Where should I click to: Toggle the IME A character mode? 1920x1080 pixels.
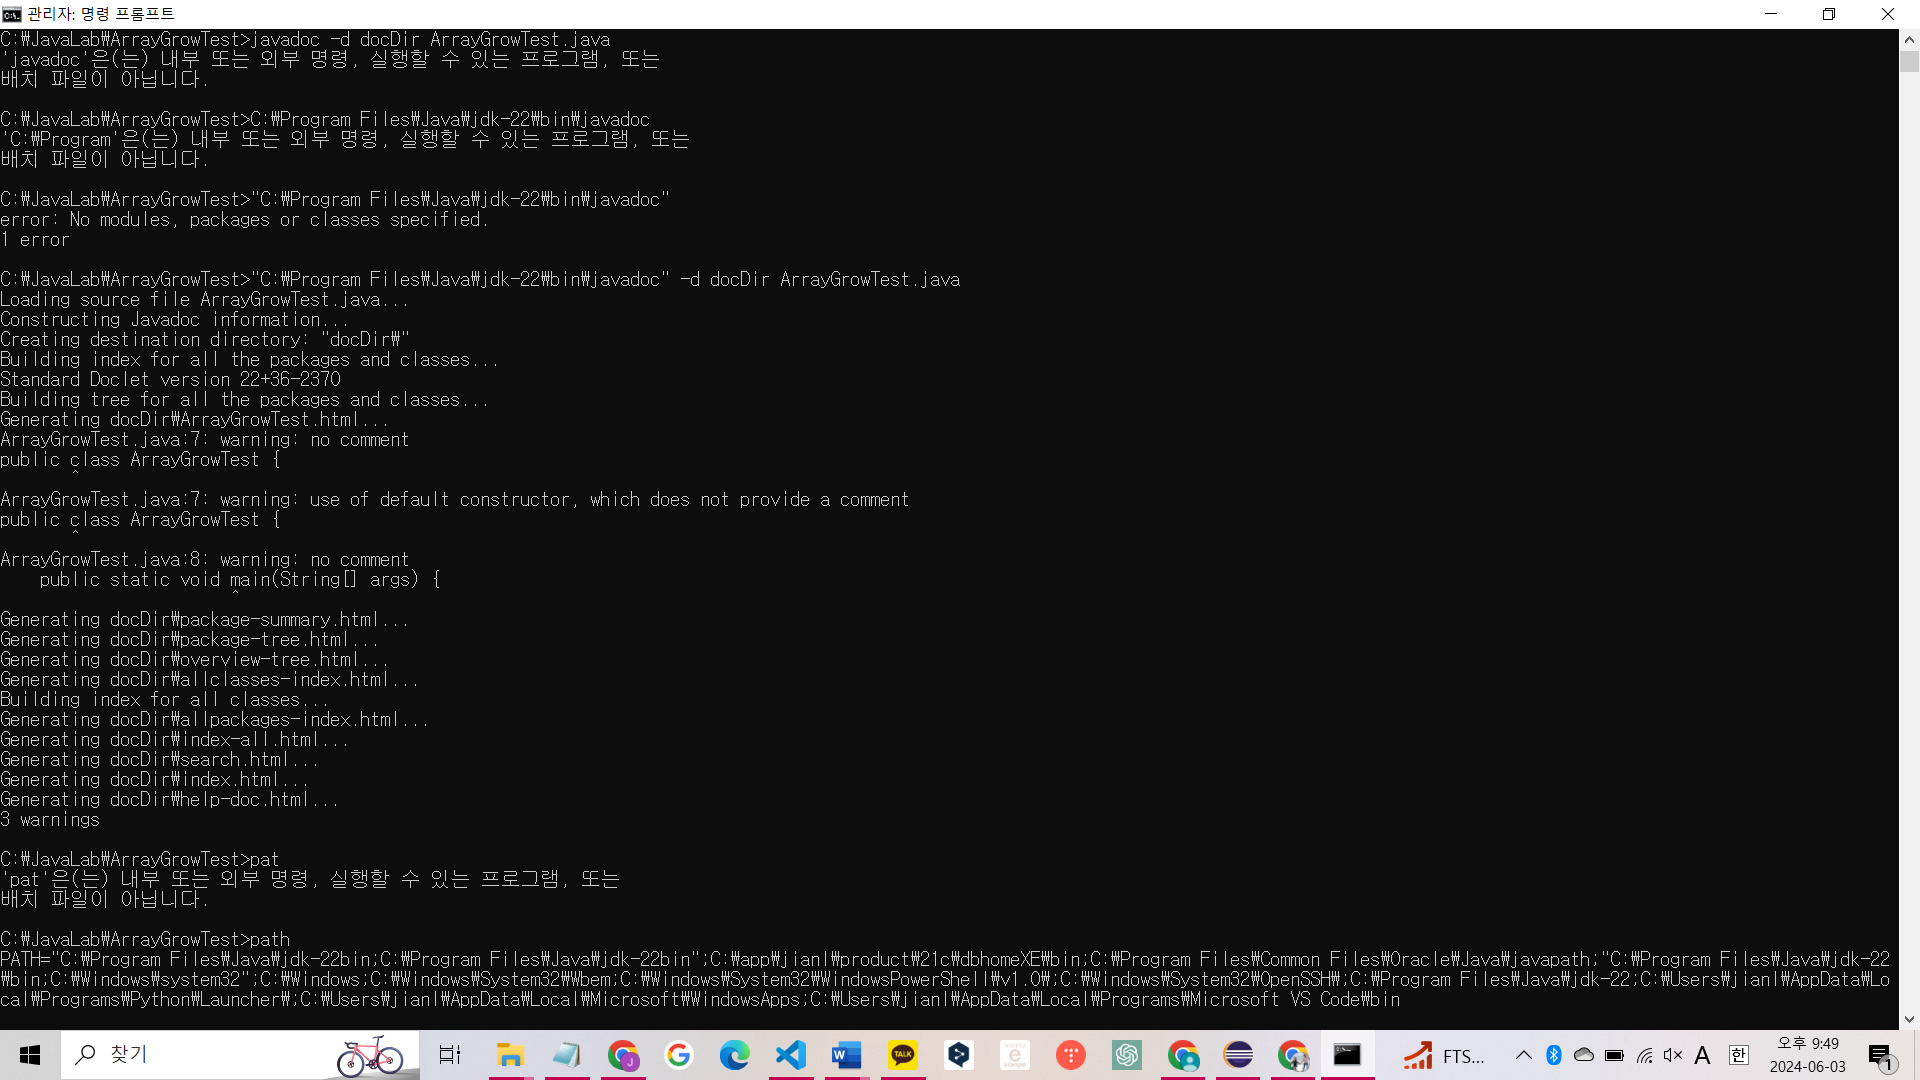(1703, 1055)
